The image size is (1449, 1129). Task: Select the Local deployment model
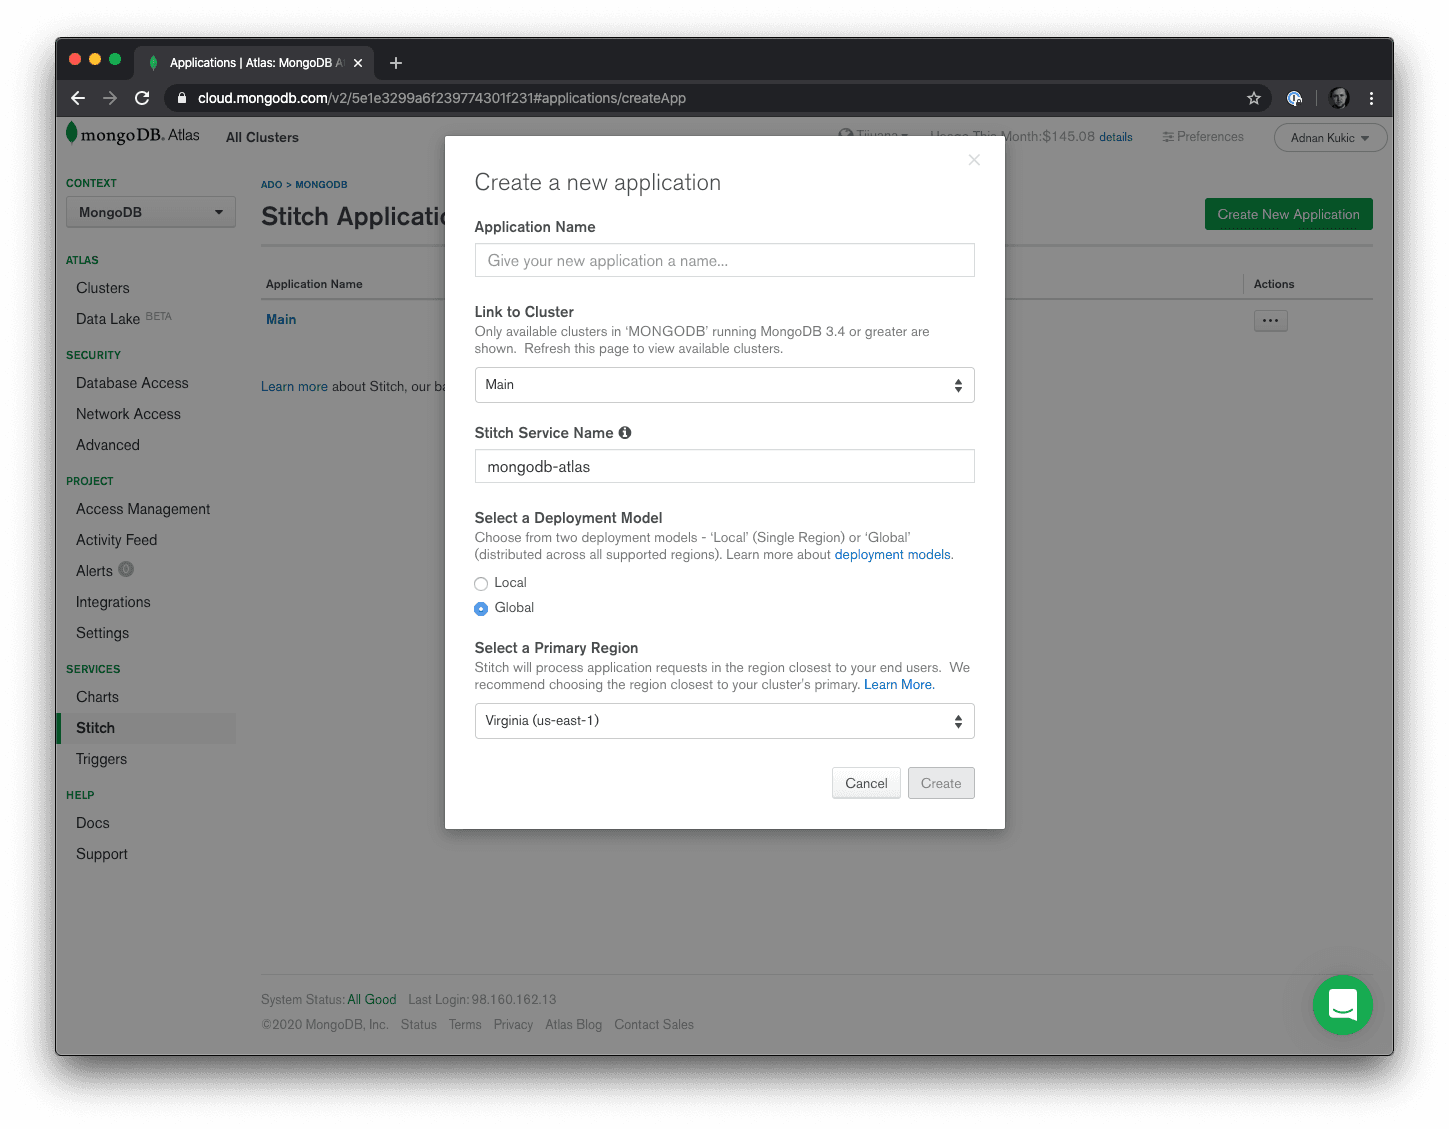tap(481, 584)
